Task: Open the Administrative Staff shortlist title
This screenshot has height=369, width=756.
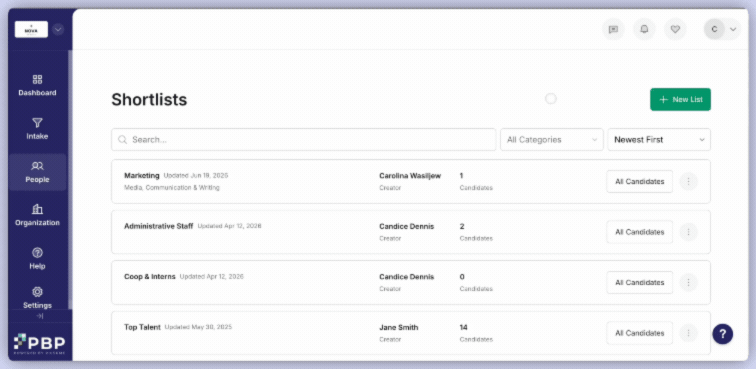Action: click(x=159, y=226)
